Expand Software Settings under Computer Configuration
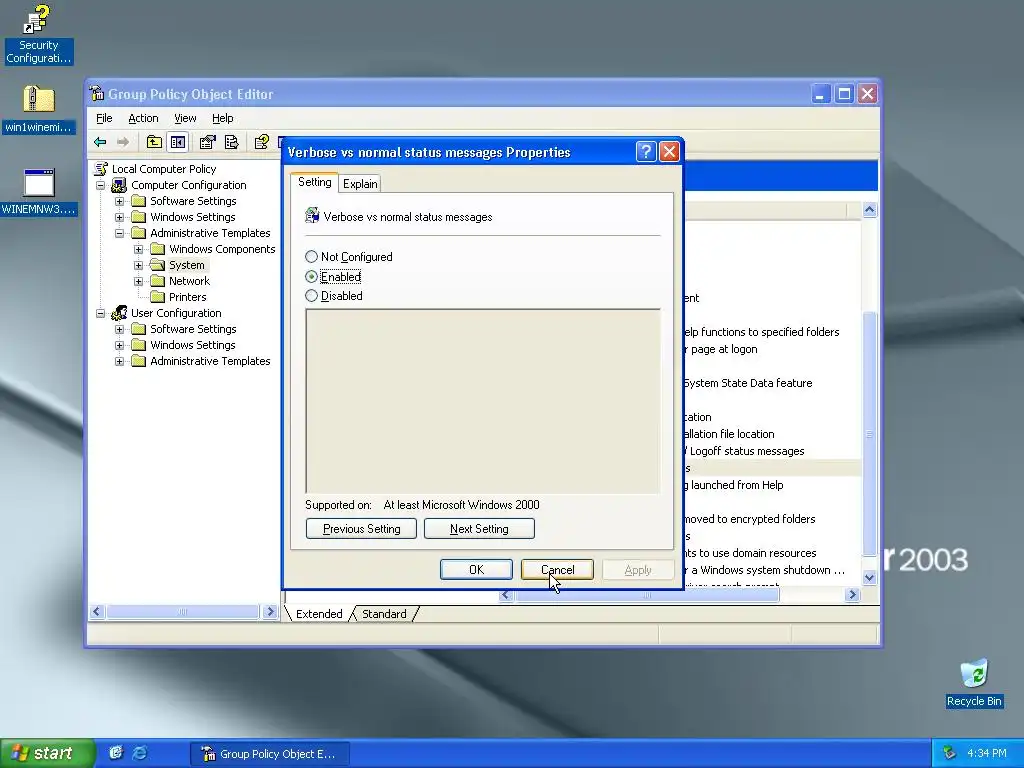Screen dimensions: 1024x768 click(x=120, y=201)
